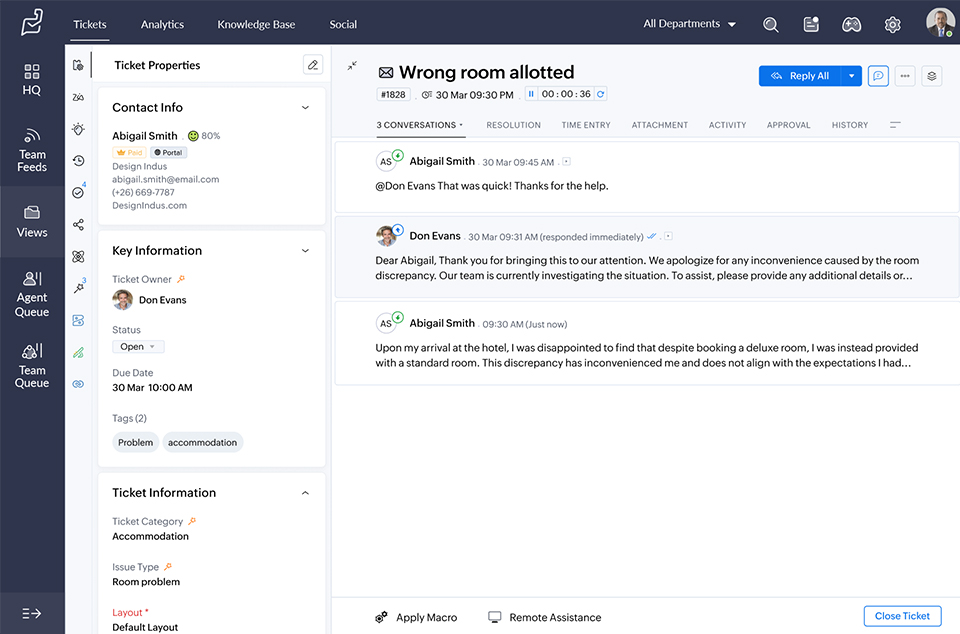Image resolution: width=960 pixels, height=634 pixels.
Task: Edit ticket properties with pencil icon
Action: [x=313, y=65]
